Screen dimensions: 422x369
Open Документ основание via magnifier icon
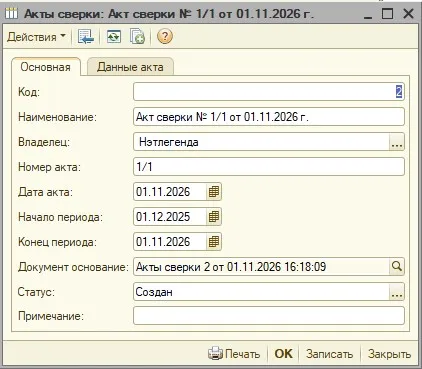(x=397, y=267)
